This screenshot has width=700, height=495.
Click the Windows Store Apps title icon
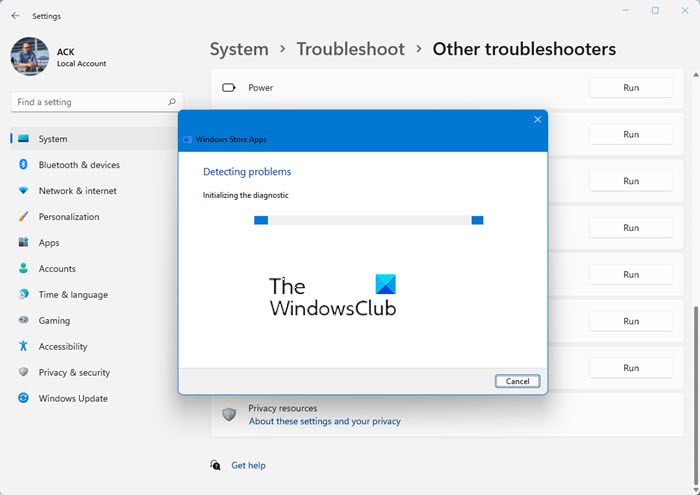188,140
